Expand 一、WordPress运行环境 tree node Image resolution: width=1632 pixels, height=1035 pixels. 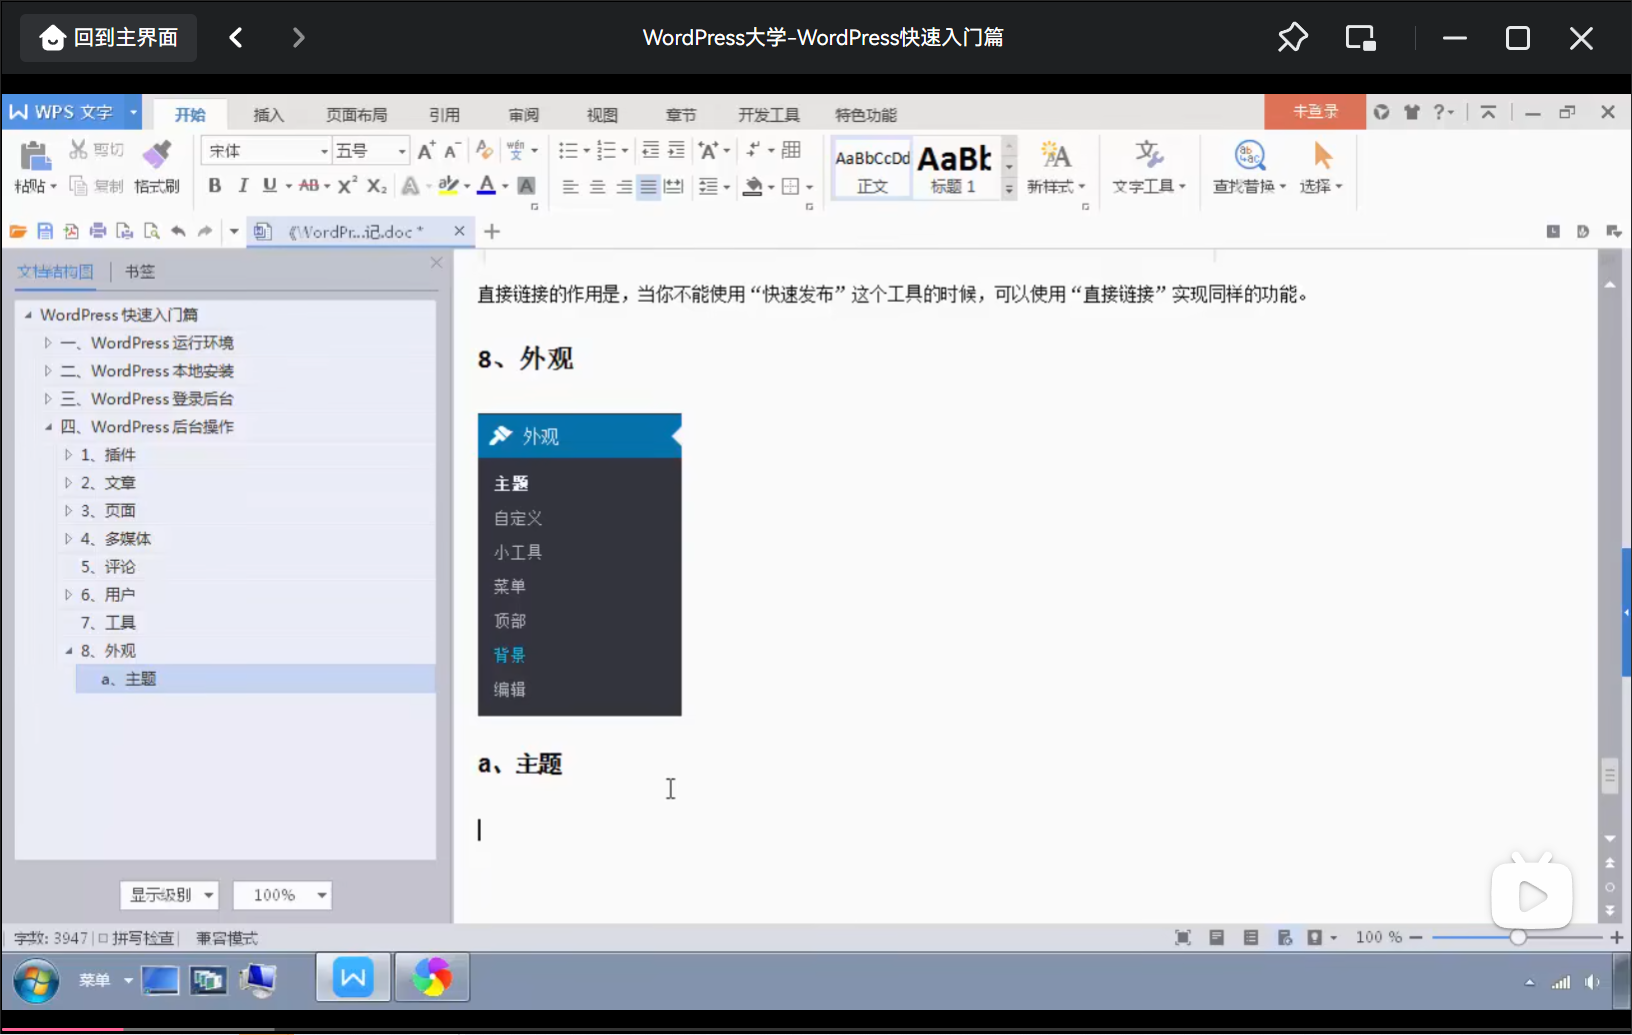[47, 343]
